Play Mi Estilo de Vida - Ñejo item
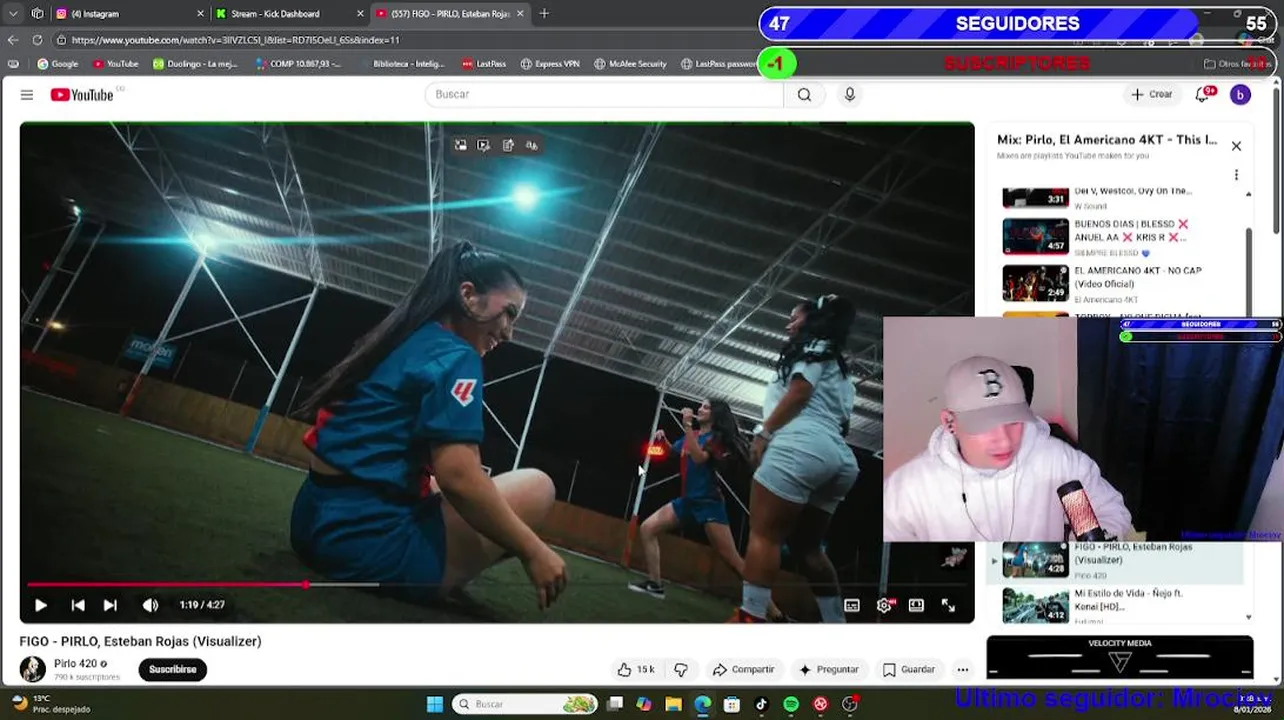The height and width of the screenshot is (720, 1284). coord(1117,604)
